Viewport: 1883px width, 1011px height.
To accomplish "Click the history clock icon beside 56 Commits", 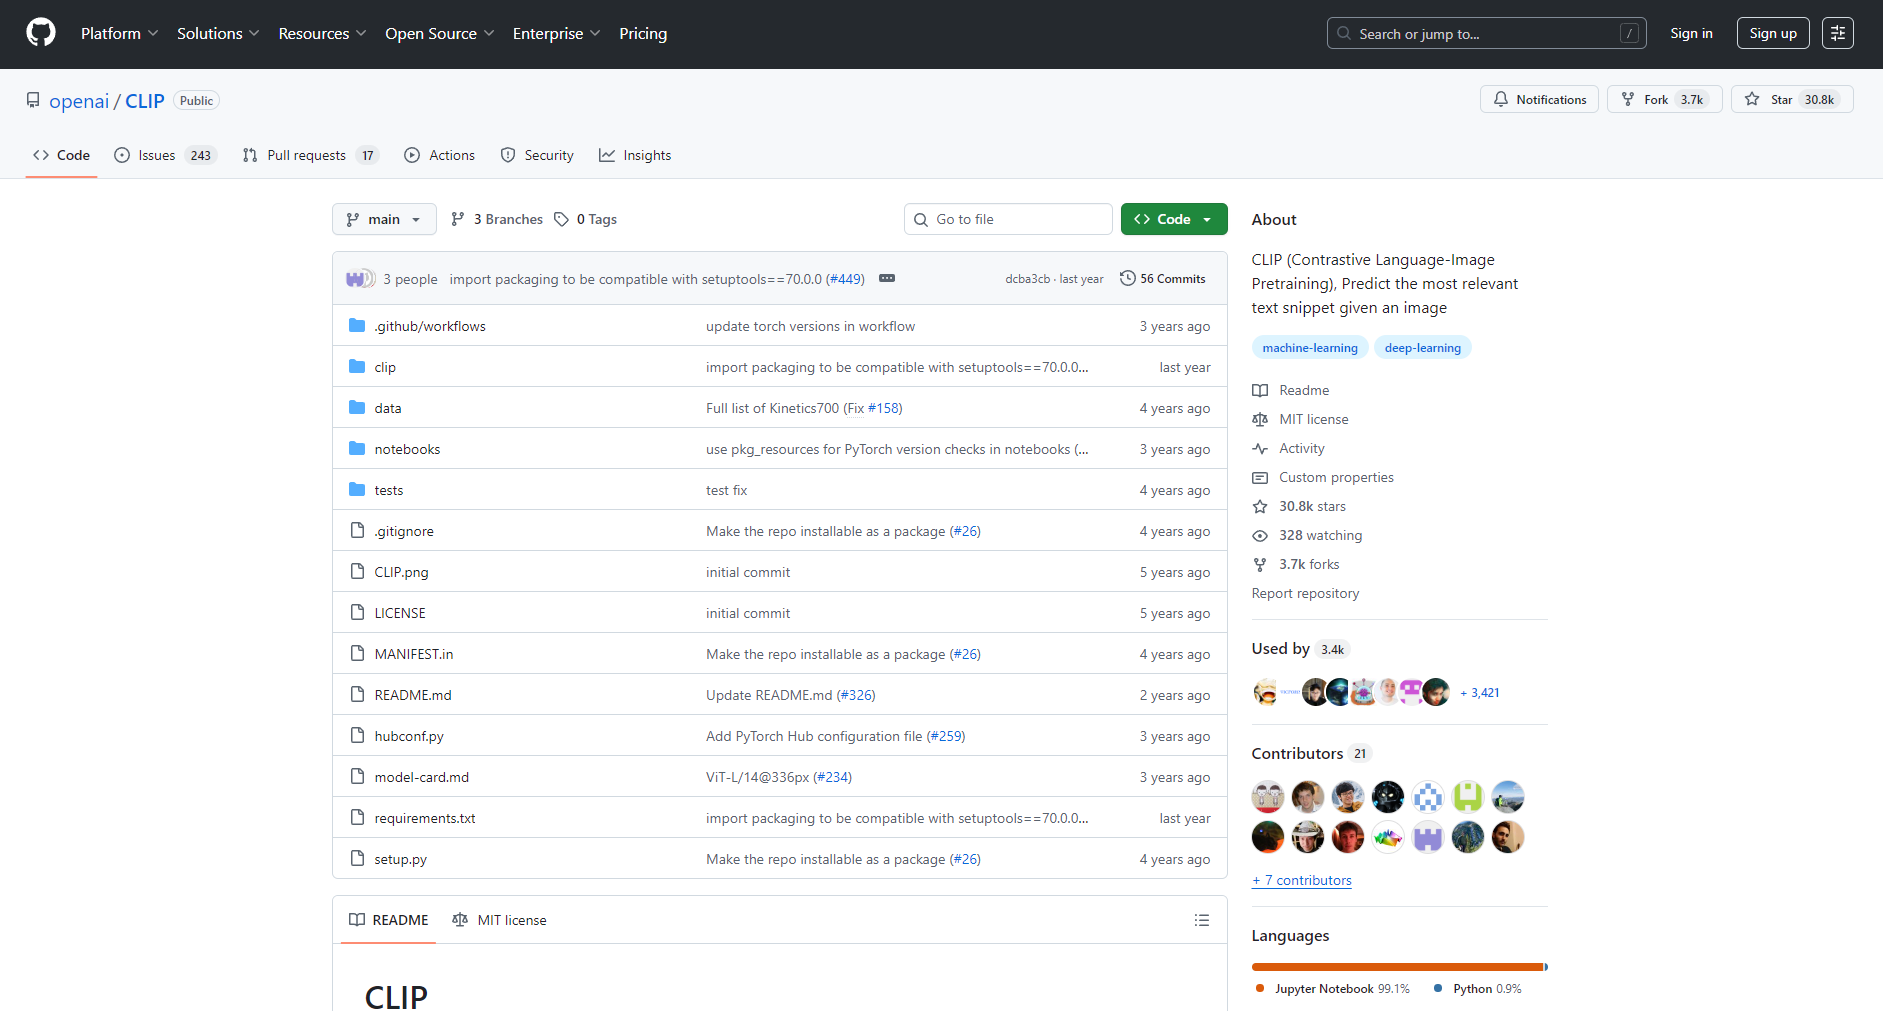I will 1128,278.
